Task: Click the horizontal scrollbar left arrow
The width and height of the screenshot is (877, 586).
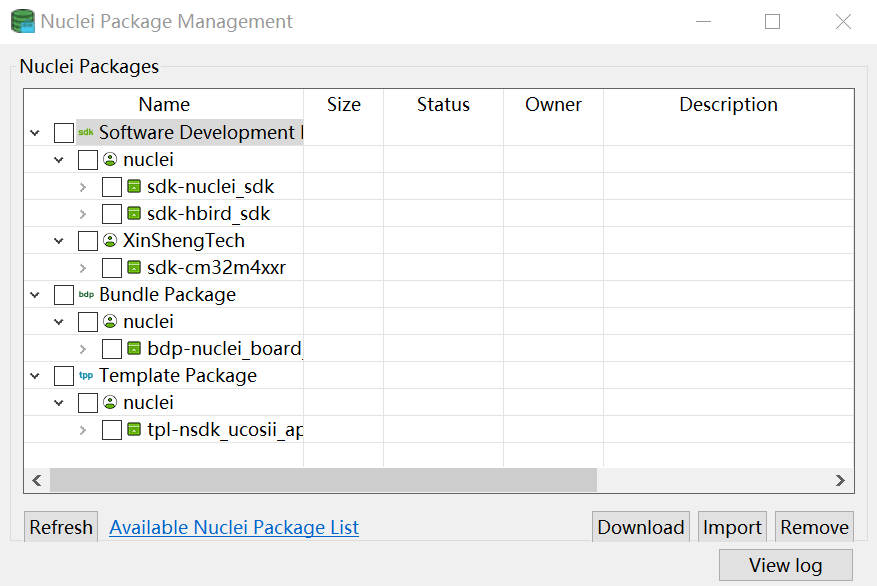Action: pos(37,480)
